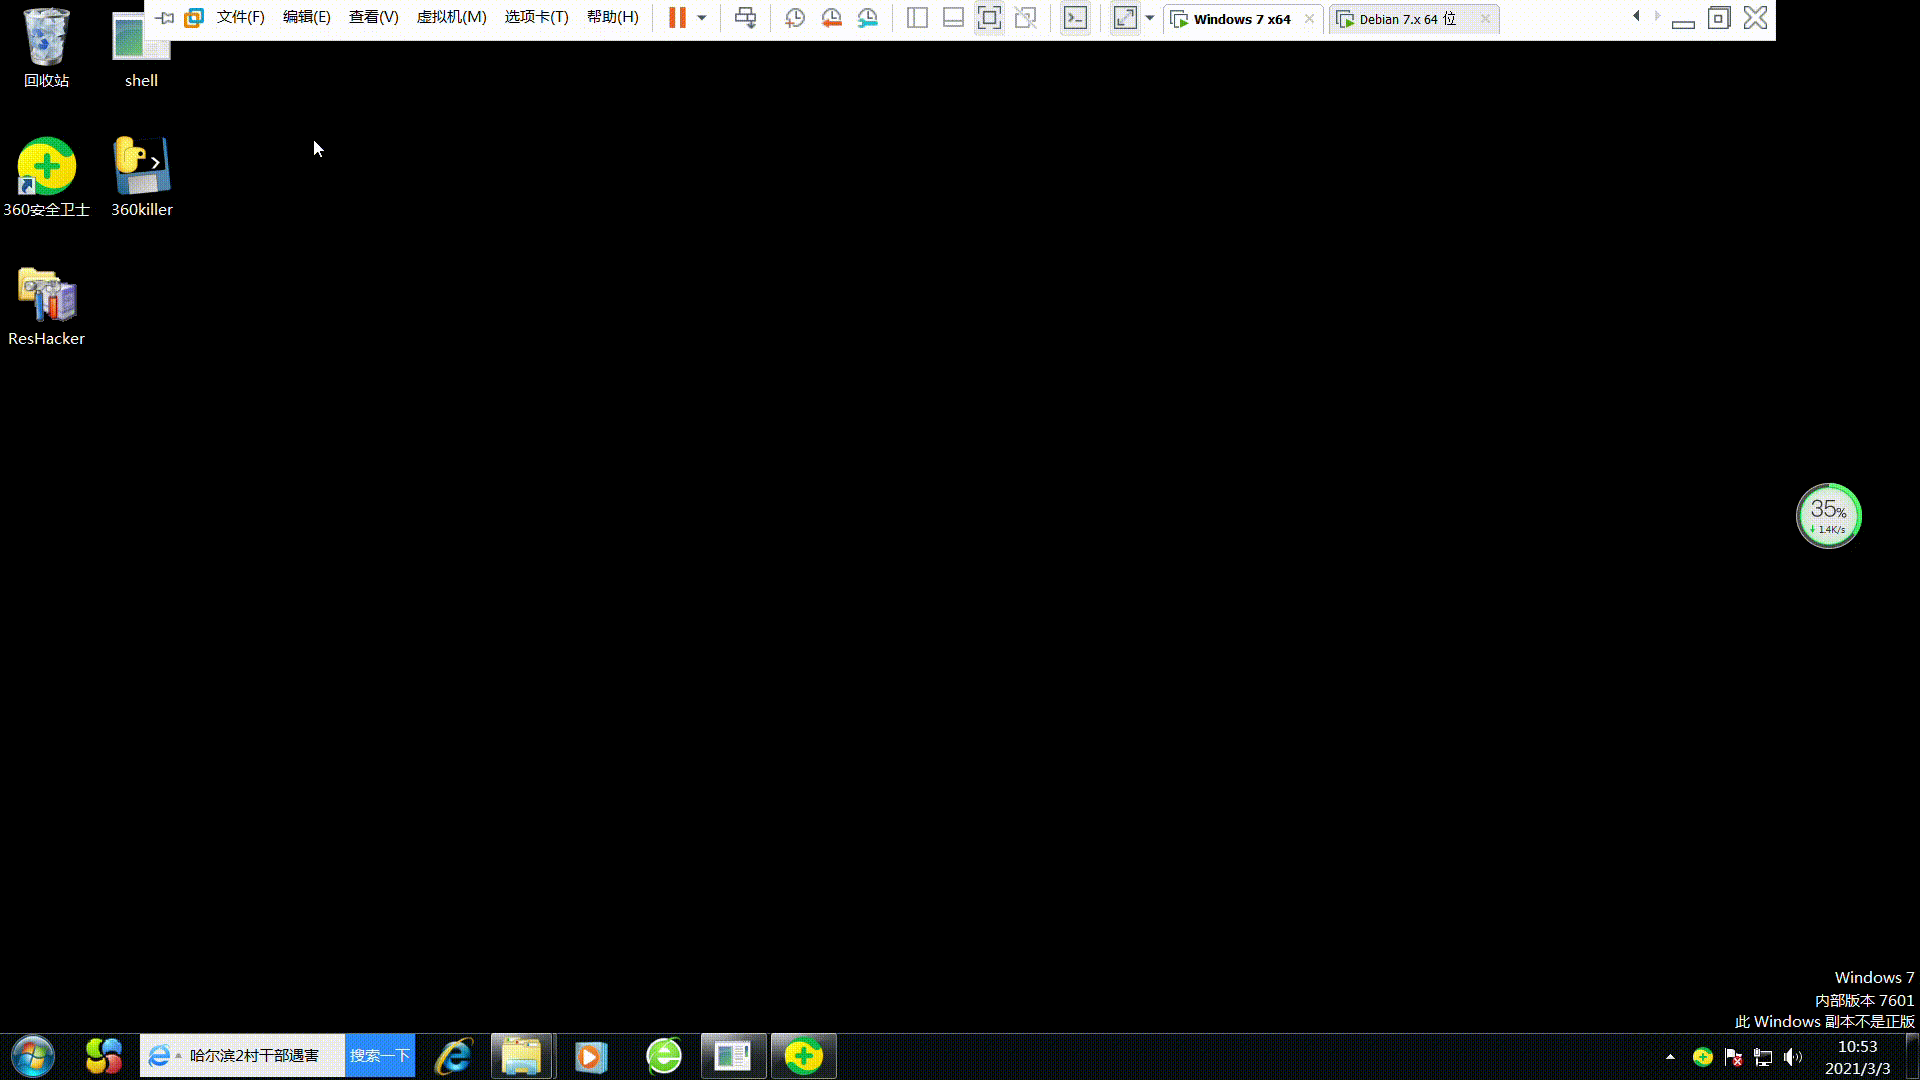The width and height of the screenshot is (1920, 1080).
Task: Open the Windows Start menu
Action: coord(33,1056)
